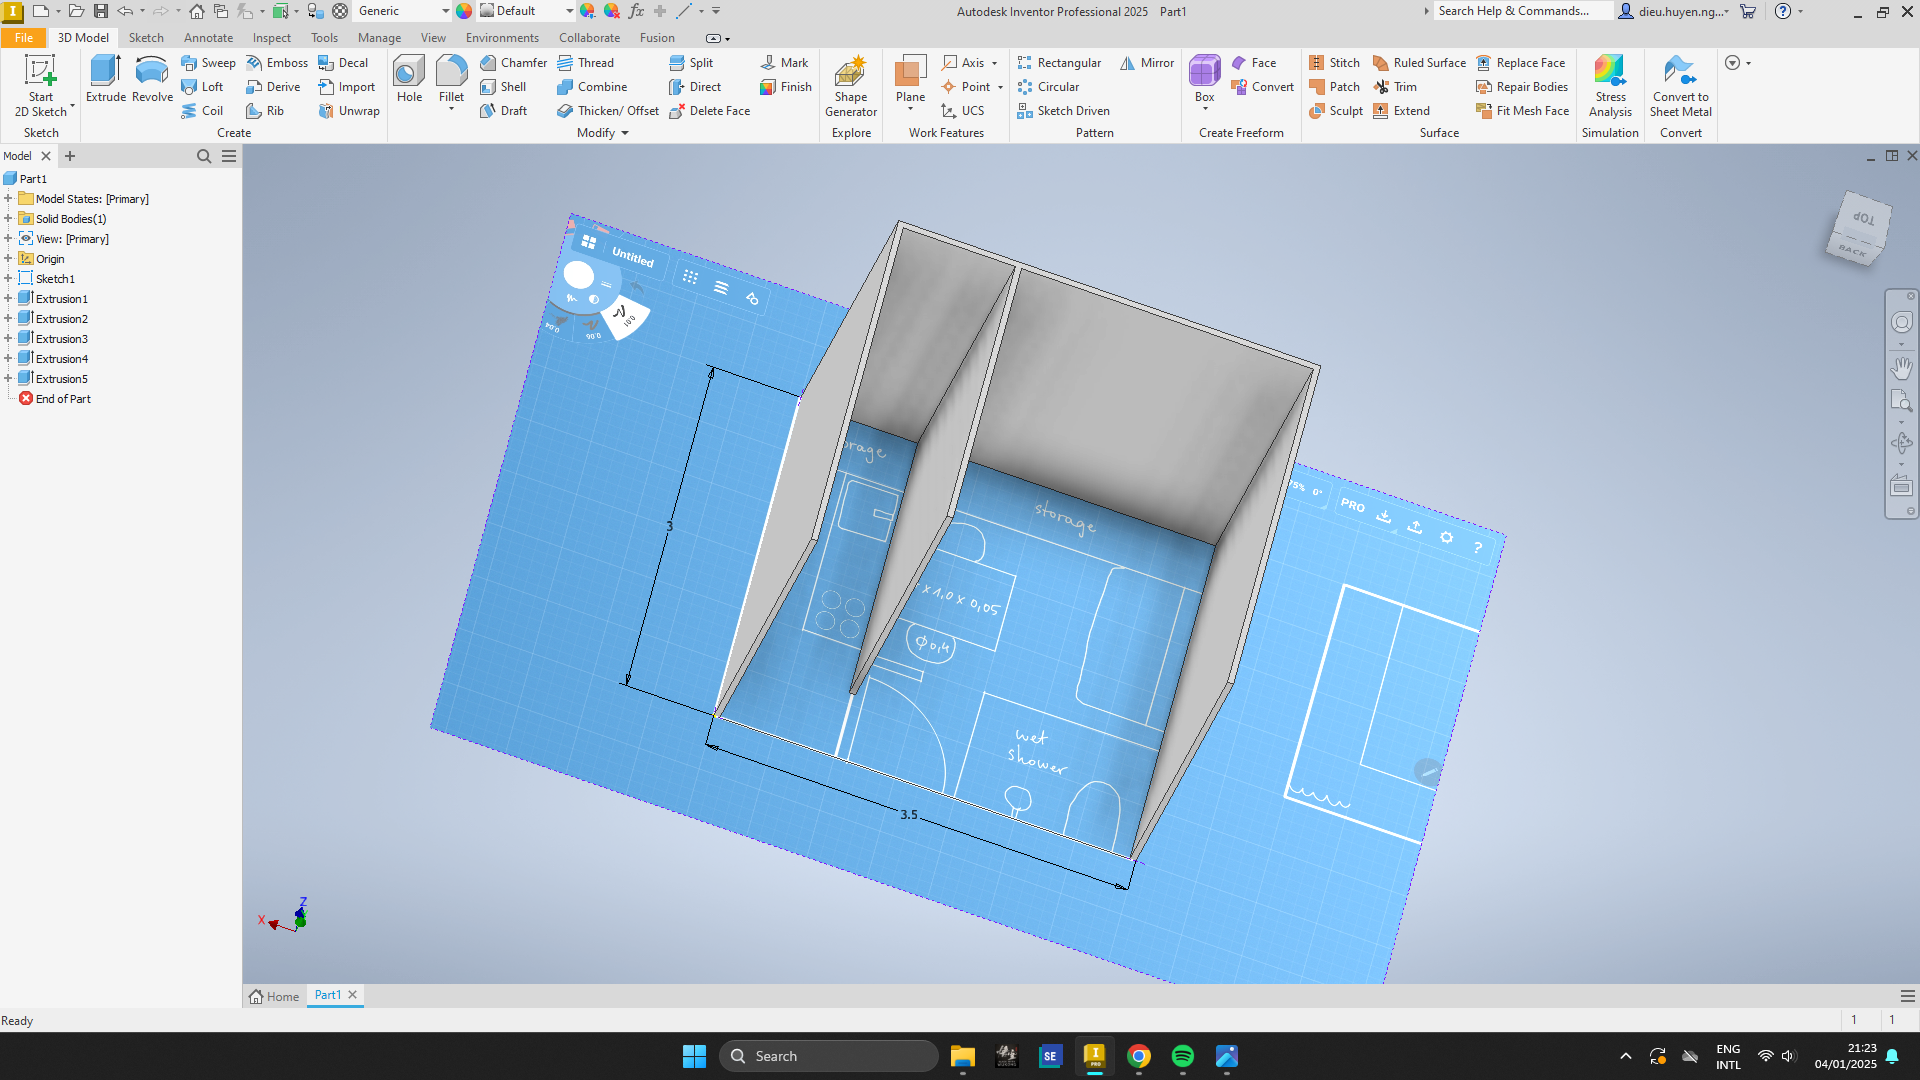The image size is (1920, 1080).
Task: Click the ViewCube in the viewport
Action: [x=1858, y=229]
